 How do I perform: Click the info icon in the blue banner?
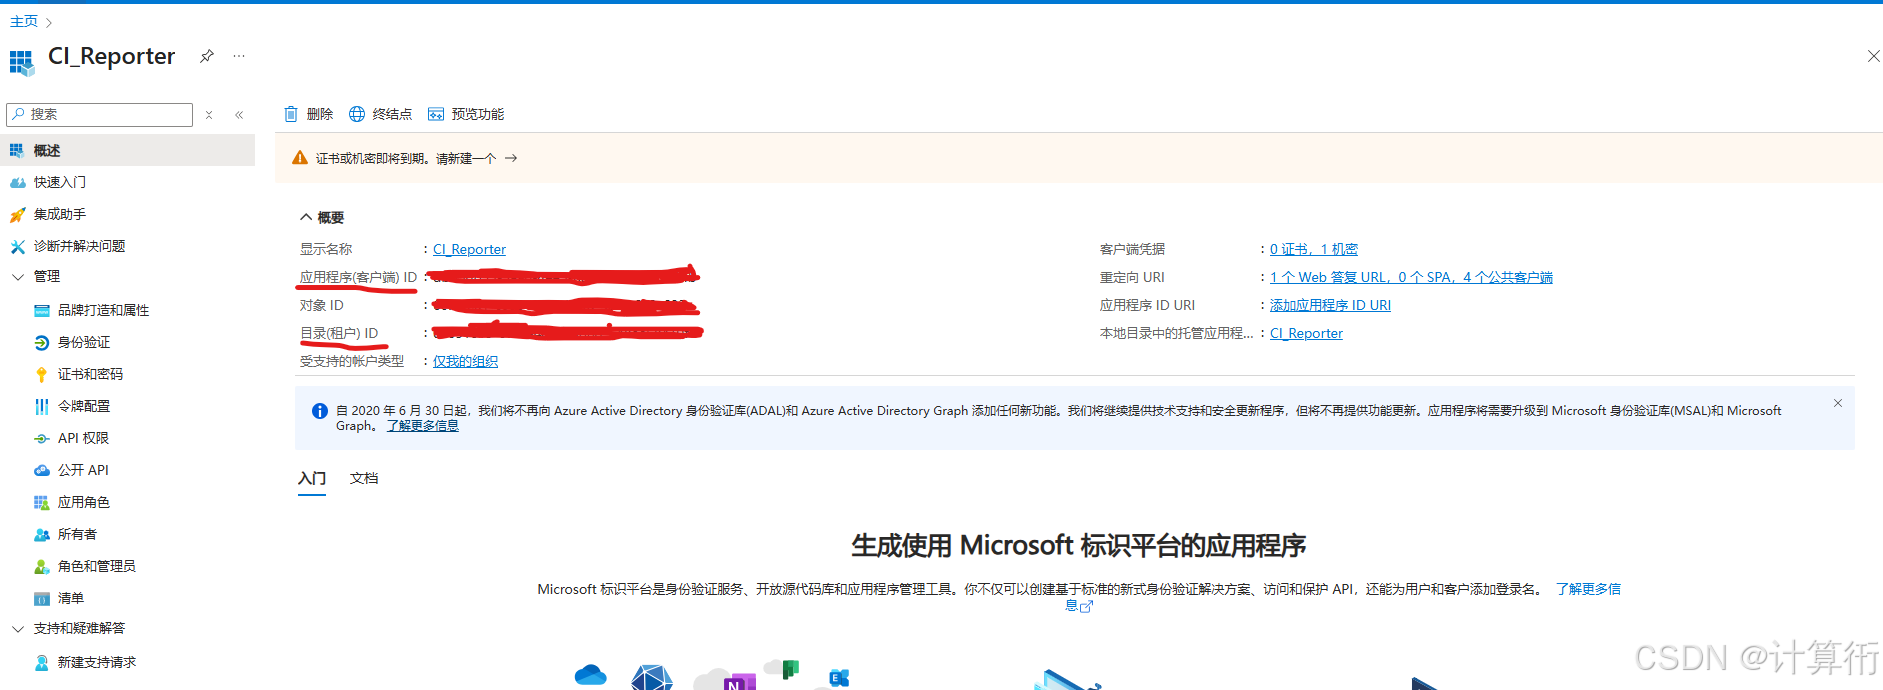[320, 411]
